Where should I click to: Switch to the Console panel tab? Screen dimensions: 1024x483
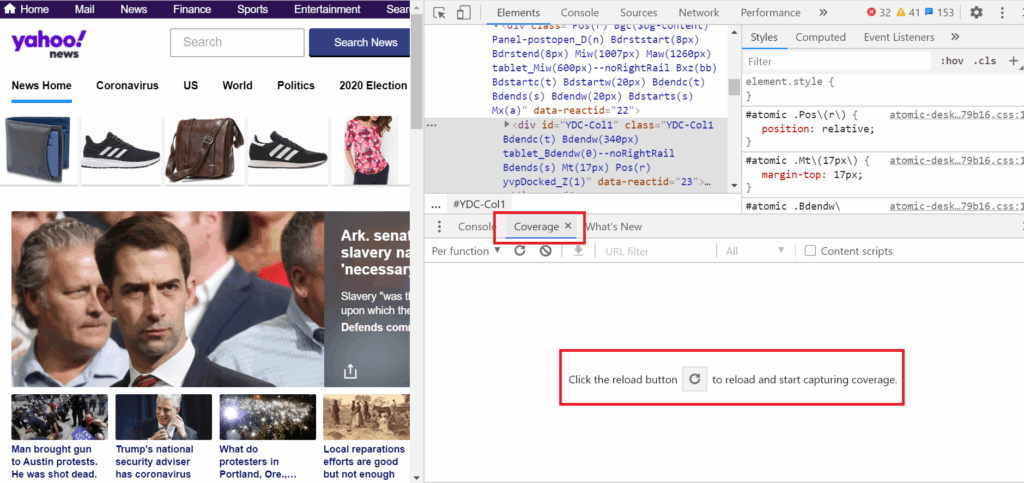click(579, 12)
